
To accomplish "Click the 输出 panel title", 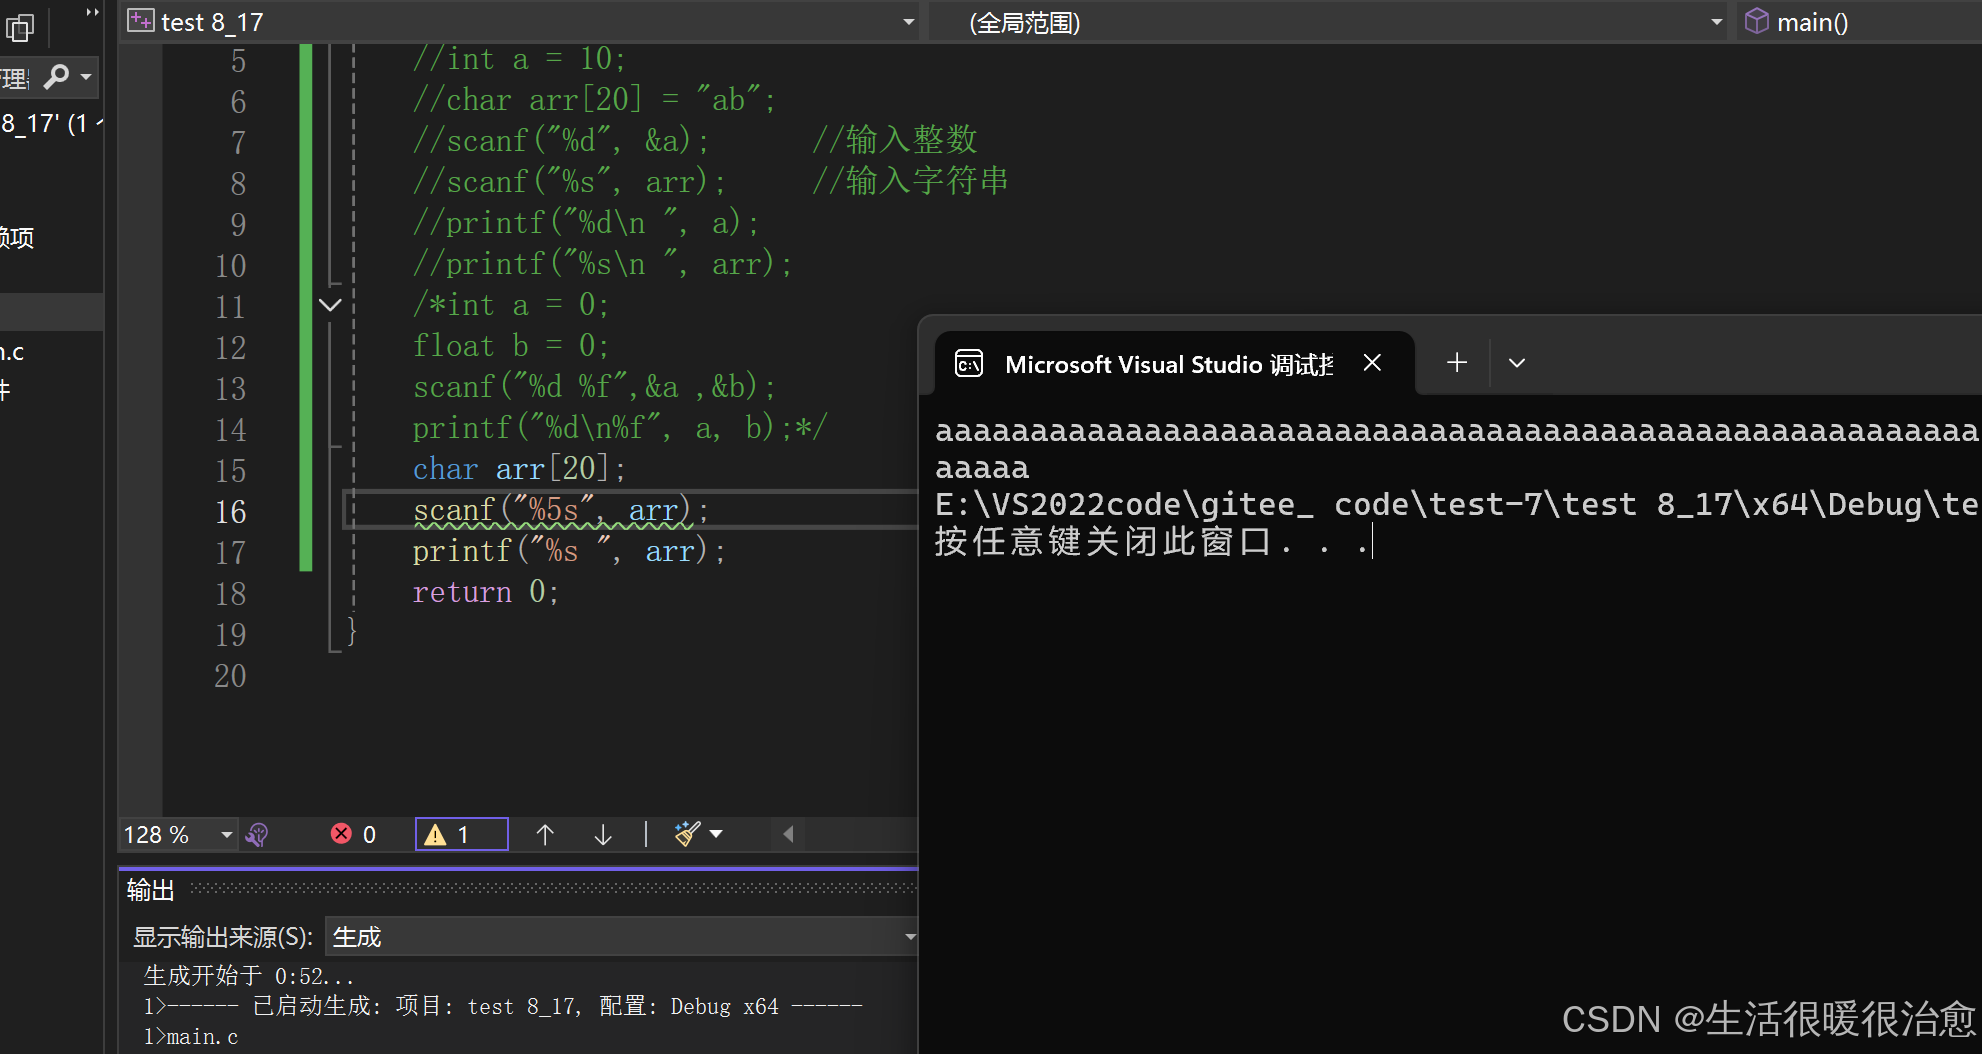I will [x=151, y=890].
